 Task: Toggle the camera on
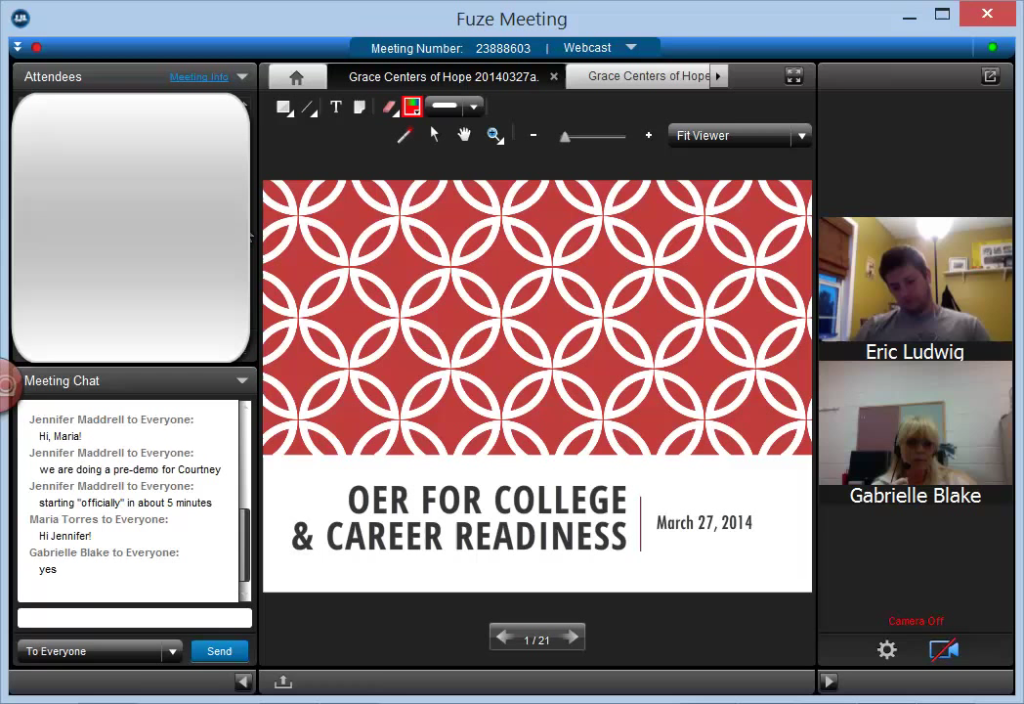pyautogui.click(x=943, y=650)
